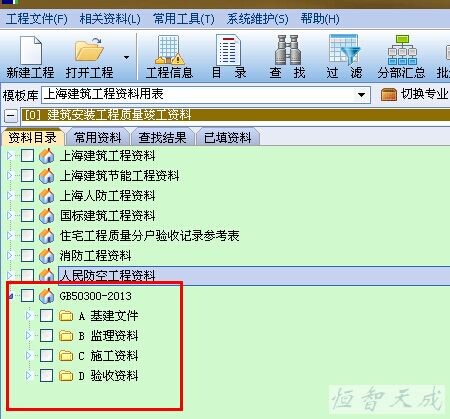This screenshot has height=419, width=450.
Task: Open the dropdown arrow beside 打开工程
Action: pos(126,57)
